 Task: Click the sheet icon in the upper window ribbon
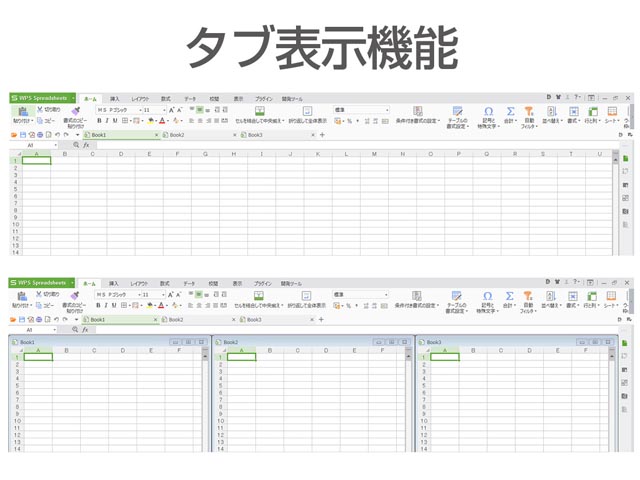pos(612,111)
